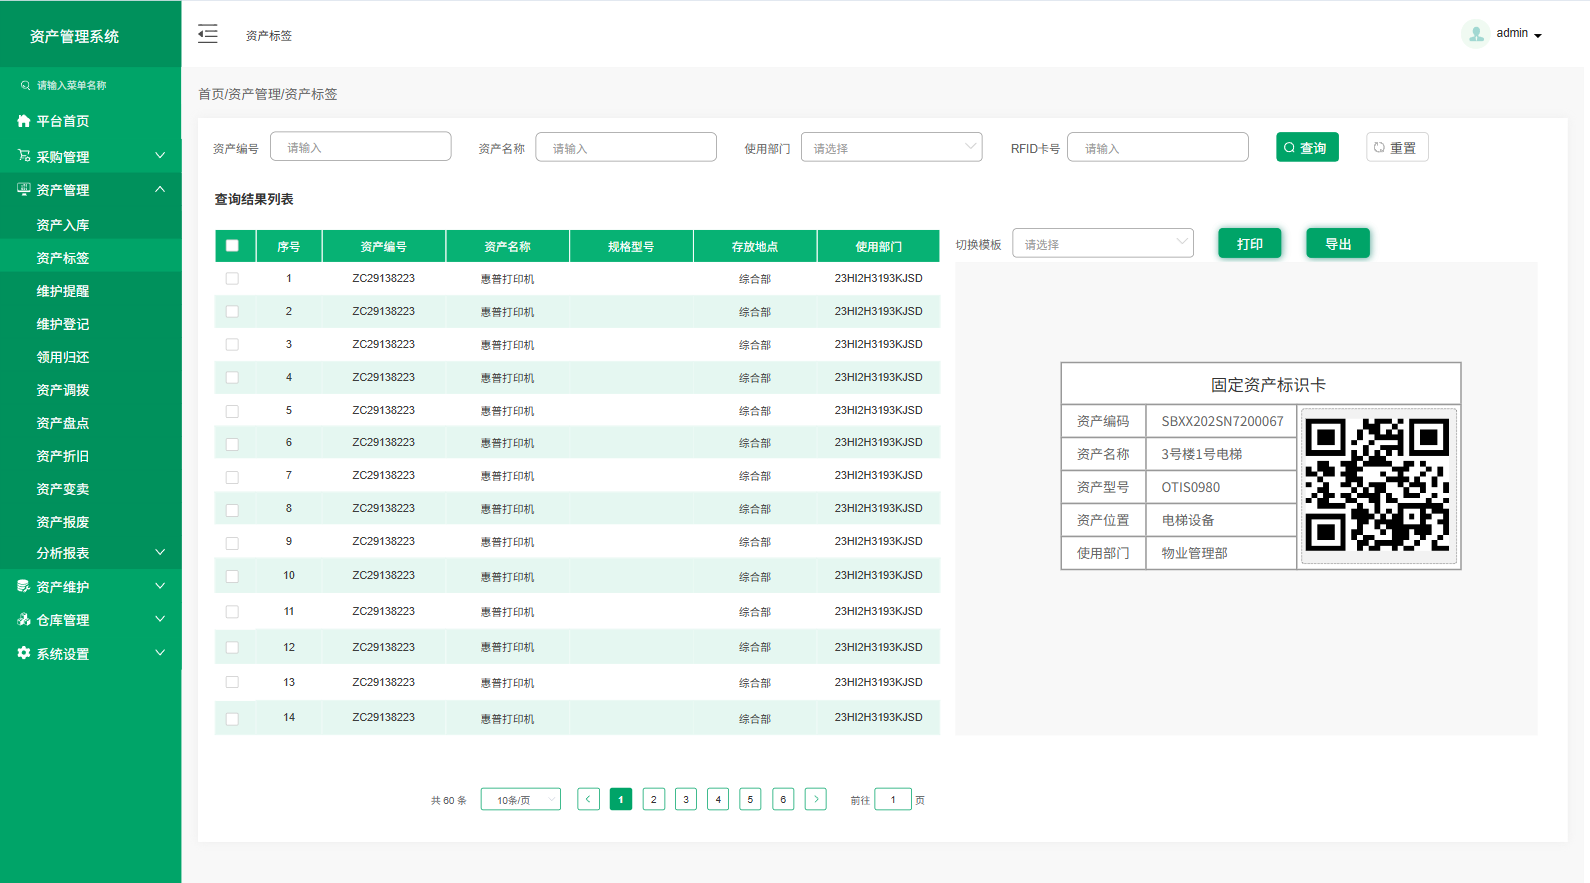The width and height of the screenshot is (1590, 883).
Task: Click the 仓库管理 sidebar icon
Action: coord(24,620)
